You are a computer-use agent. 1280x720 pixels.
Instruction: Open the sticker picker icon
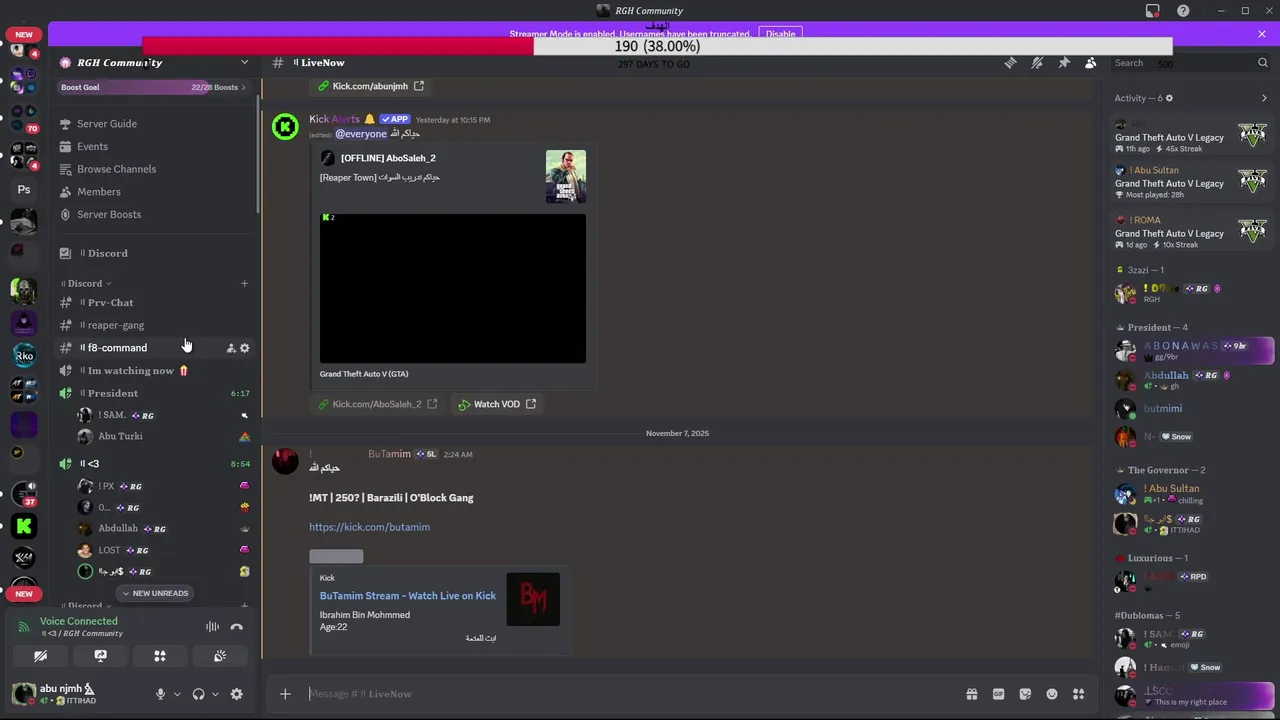[1025, 694]
